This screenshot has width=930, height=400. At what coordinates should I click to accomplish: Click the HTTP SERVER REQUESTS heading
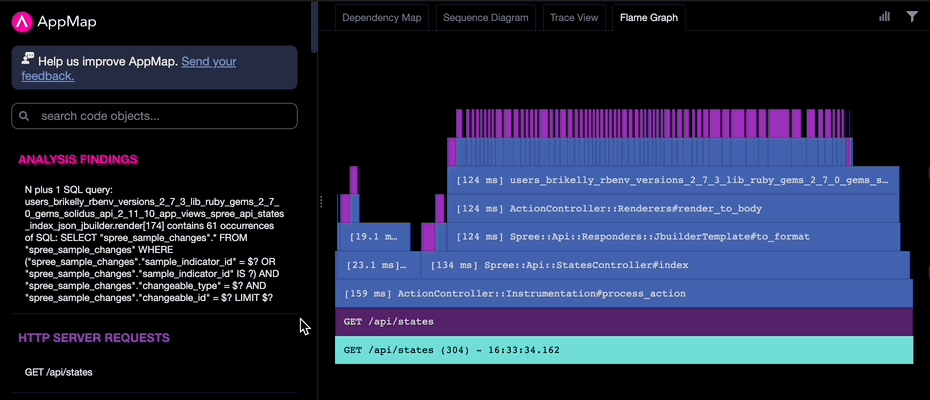pos(94,338)
